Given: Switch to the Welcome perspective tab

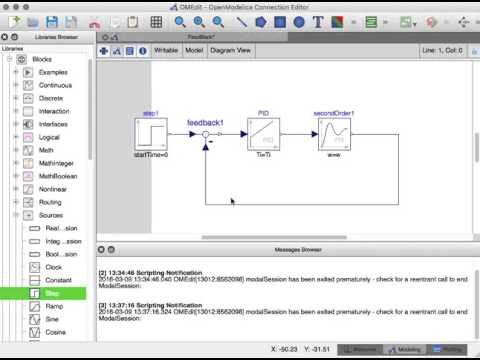Looking at the screenshot, I should coord(361,349).
